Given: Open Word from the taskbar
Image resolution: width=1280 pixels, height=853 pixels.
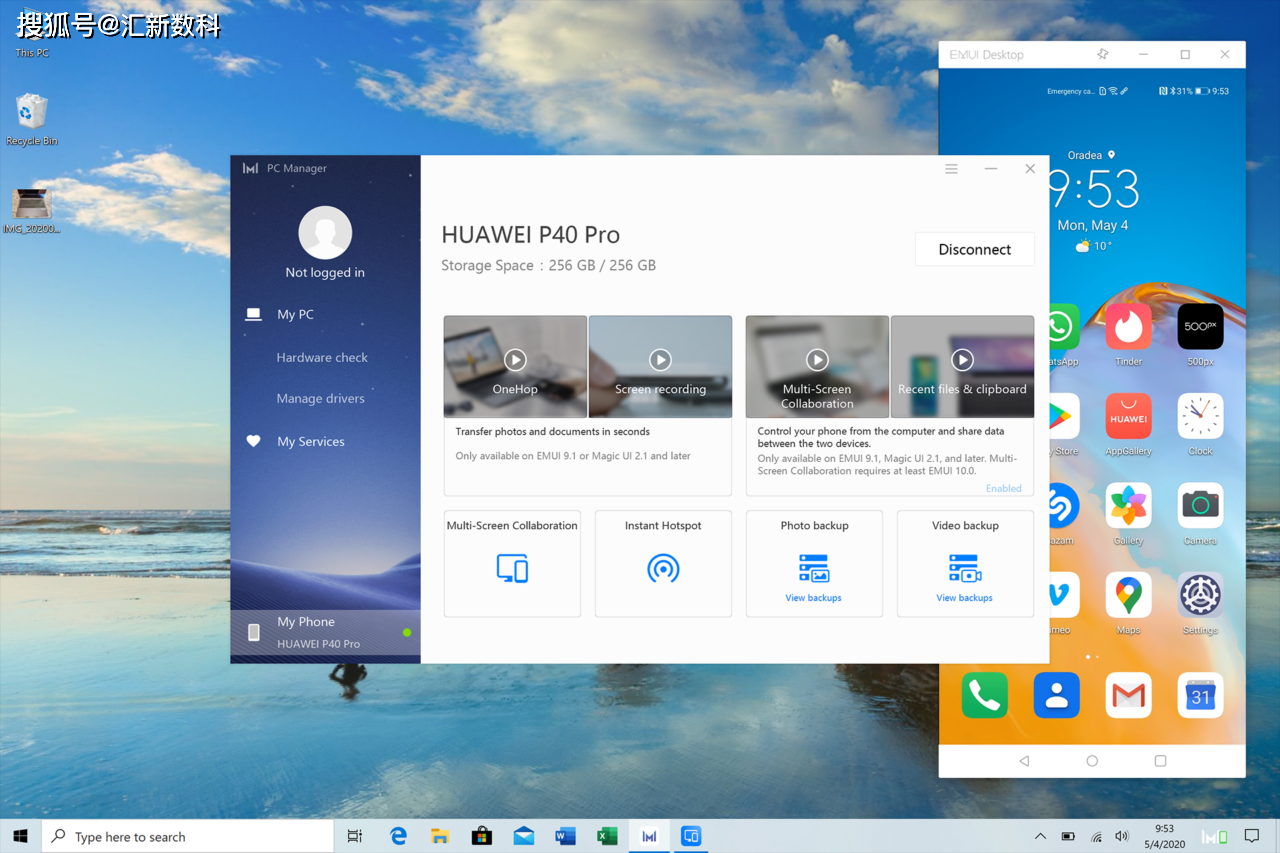Looking at the screenshot, I should pos(565,836).
